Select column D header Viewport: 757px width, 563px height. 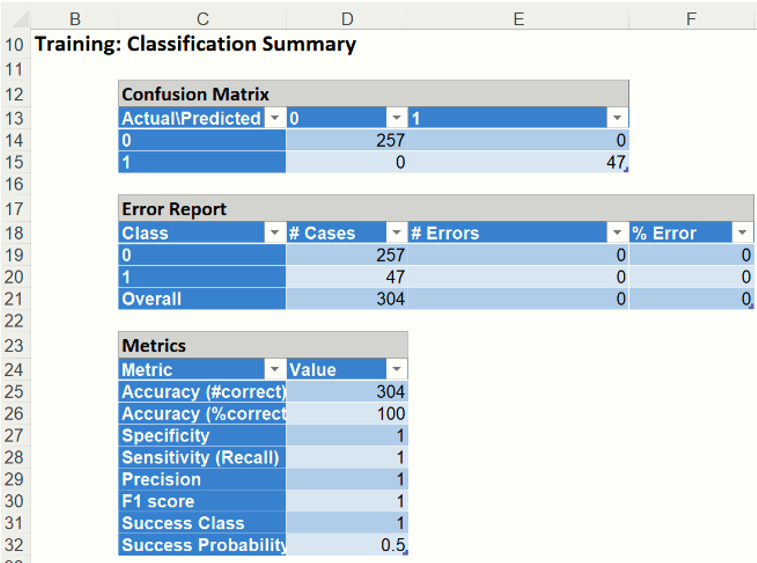pos(346,18)
